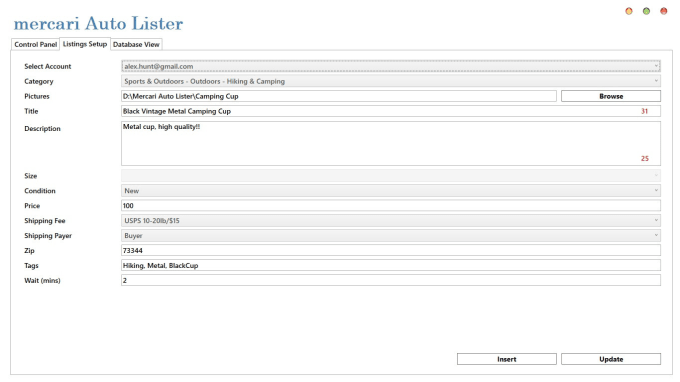Viewport: 680px width, 382px height.
Task: Open the Select Account dropdown
Action: 391,66
